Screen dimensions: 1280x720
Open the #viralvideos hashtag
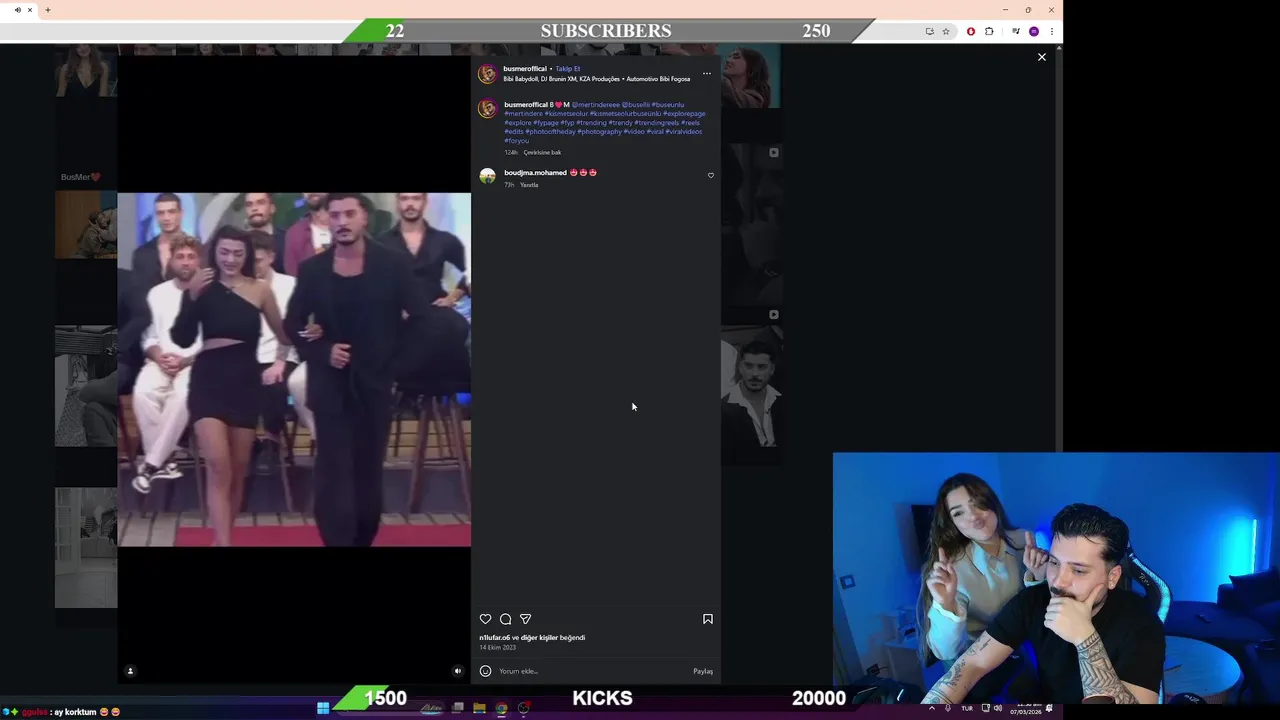pos(684,132)
